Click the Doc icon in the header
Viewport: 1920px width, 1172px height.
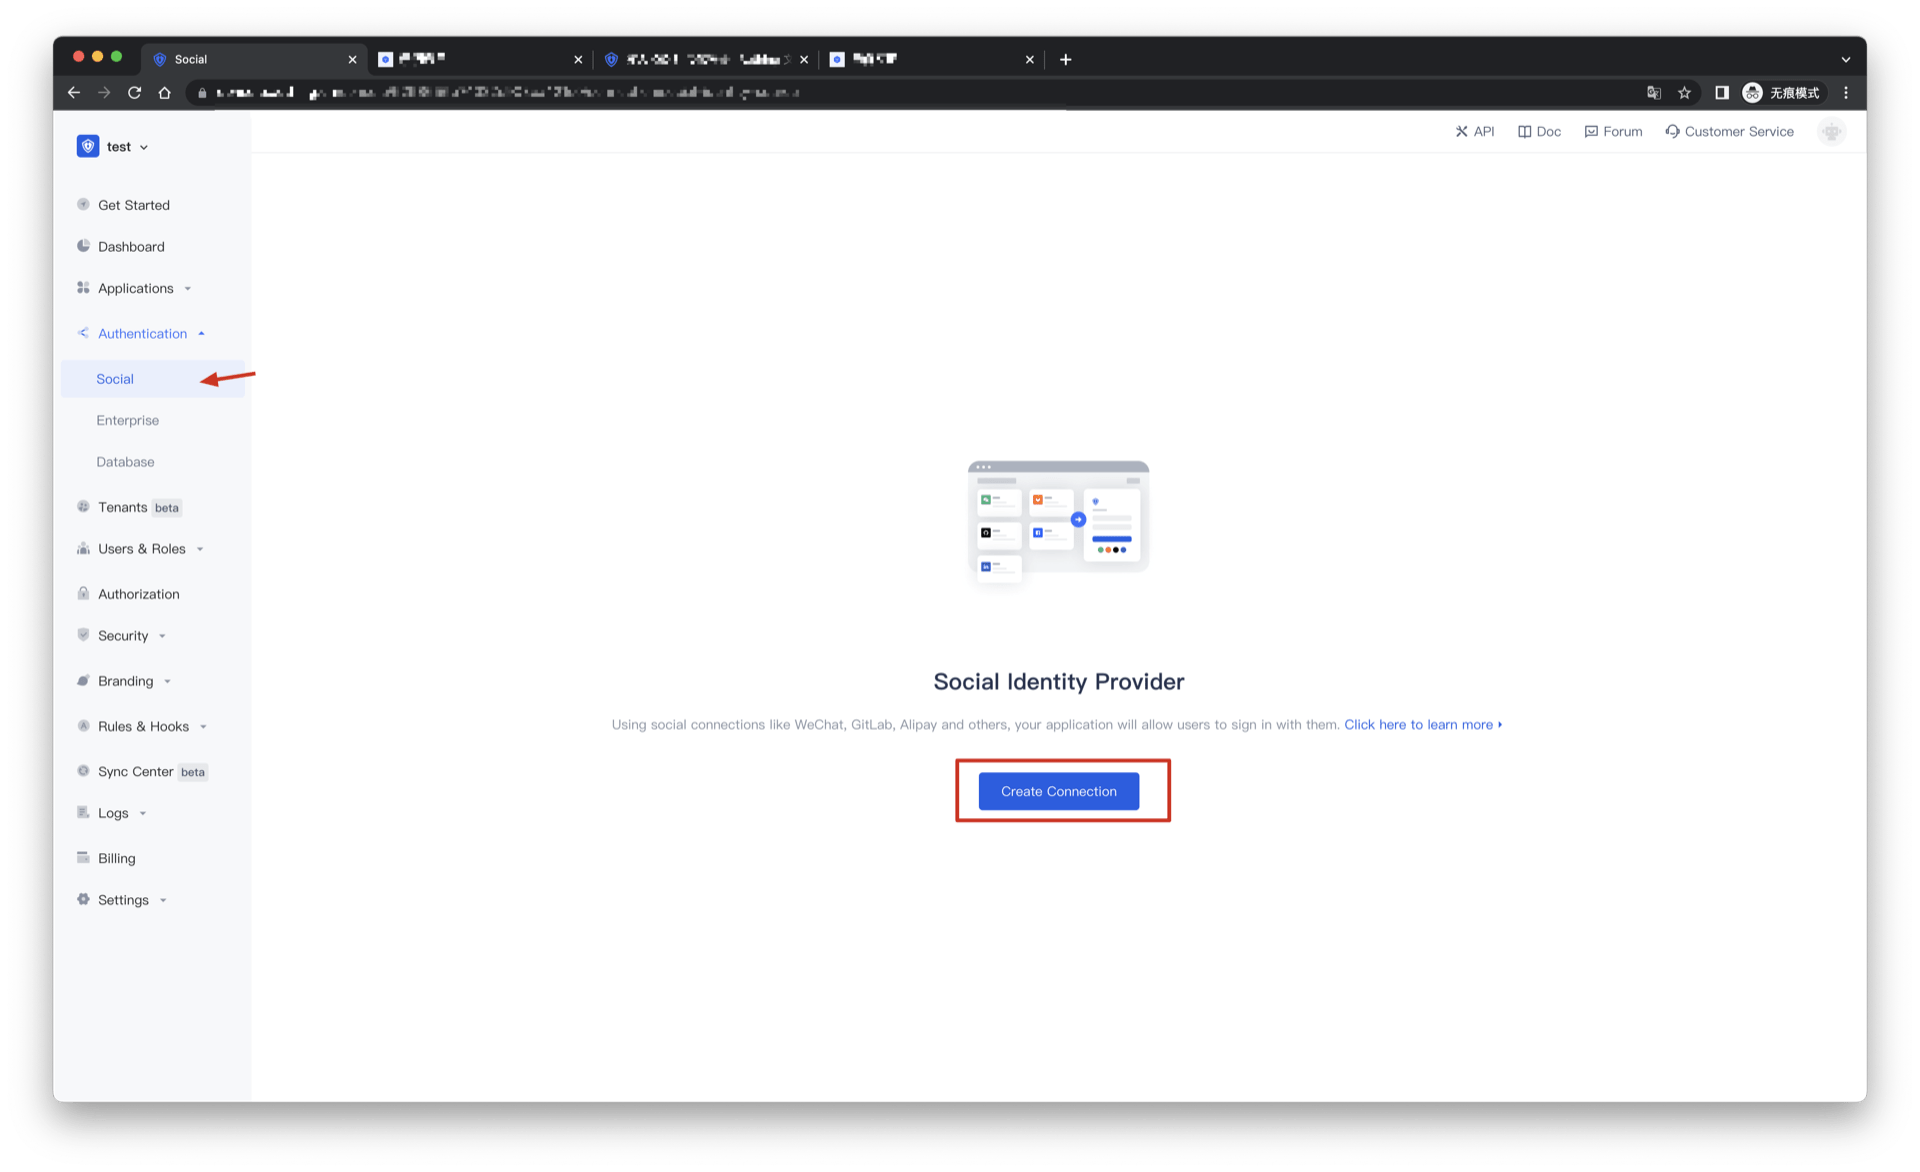(1524, 131)
